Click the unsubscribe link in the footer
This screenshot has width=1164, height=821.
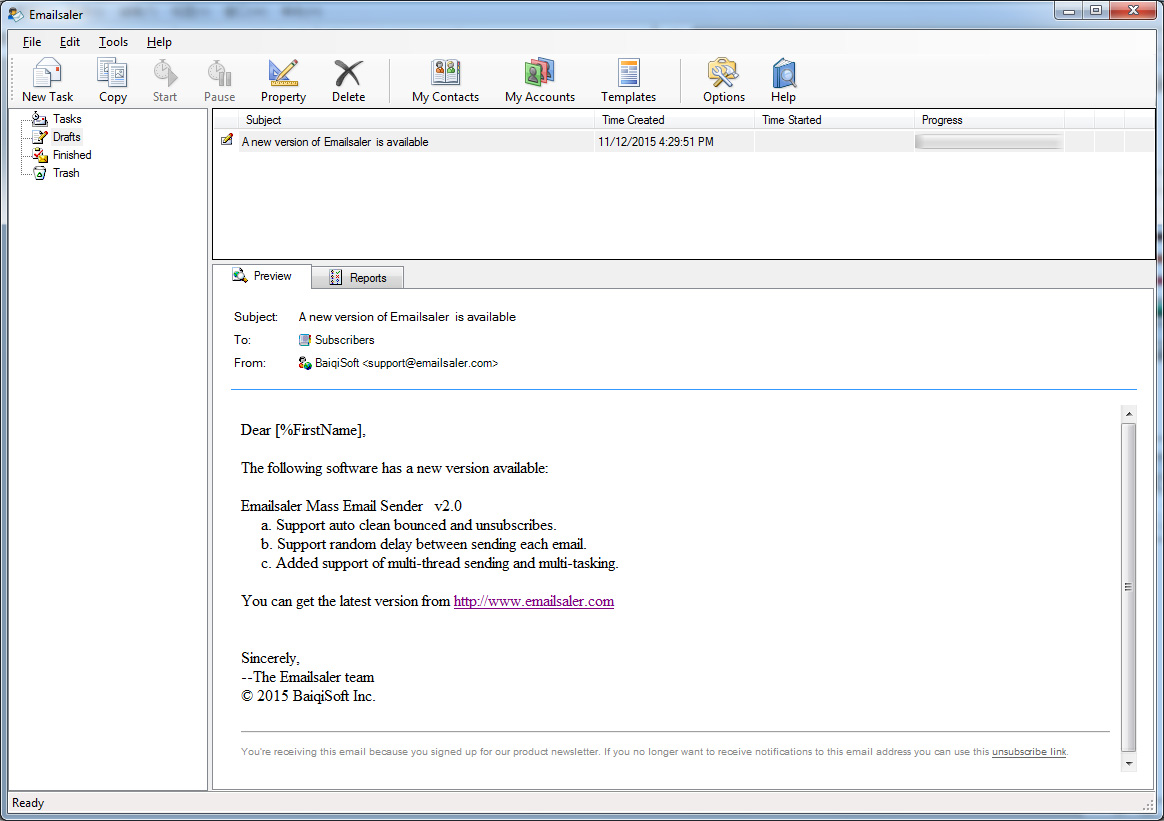1028,751
